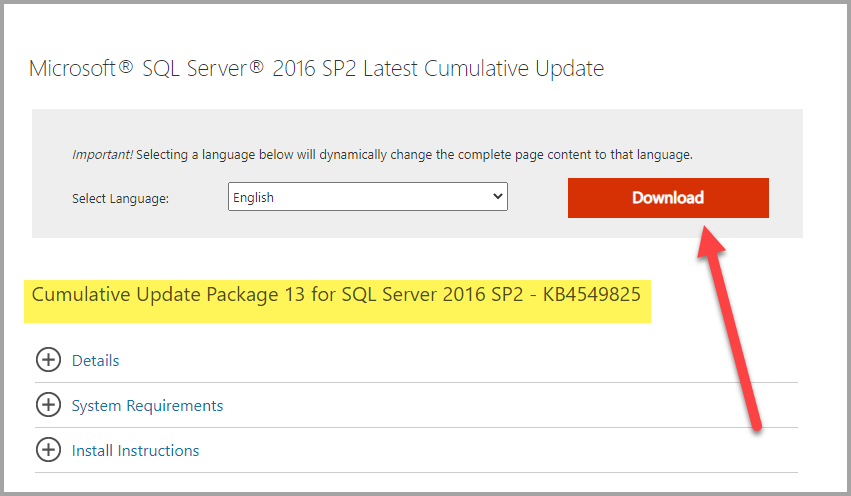
Task: Click the highlighted Cumulative Update Package 13 heading
Action: point(336,294)
